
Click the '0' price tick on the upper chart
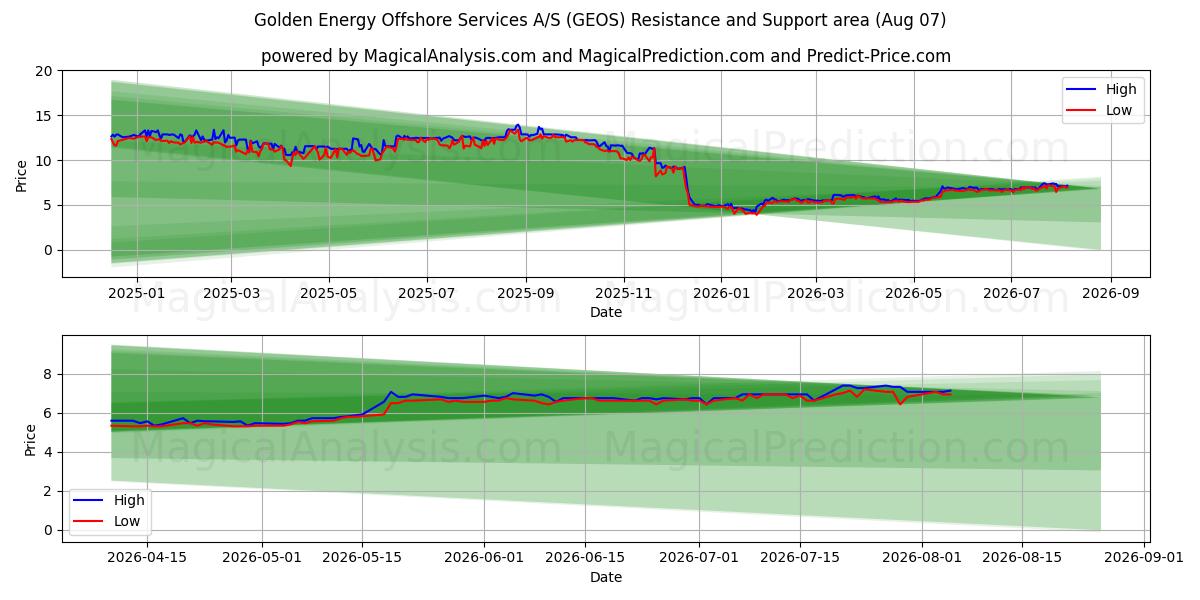pyautogui.click(x=47, y=251)
